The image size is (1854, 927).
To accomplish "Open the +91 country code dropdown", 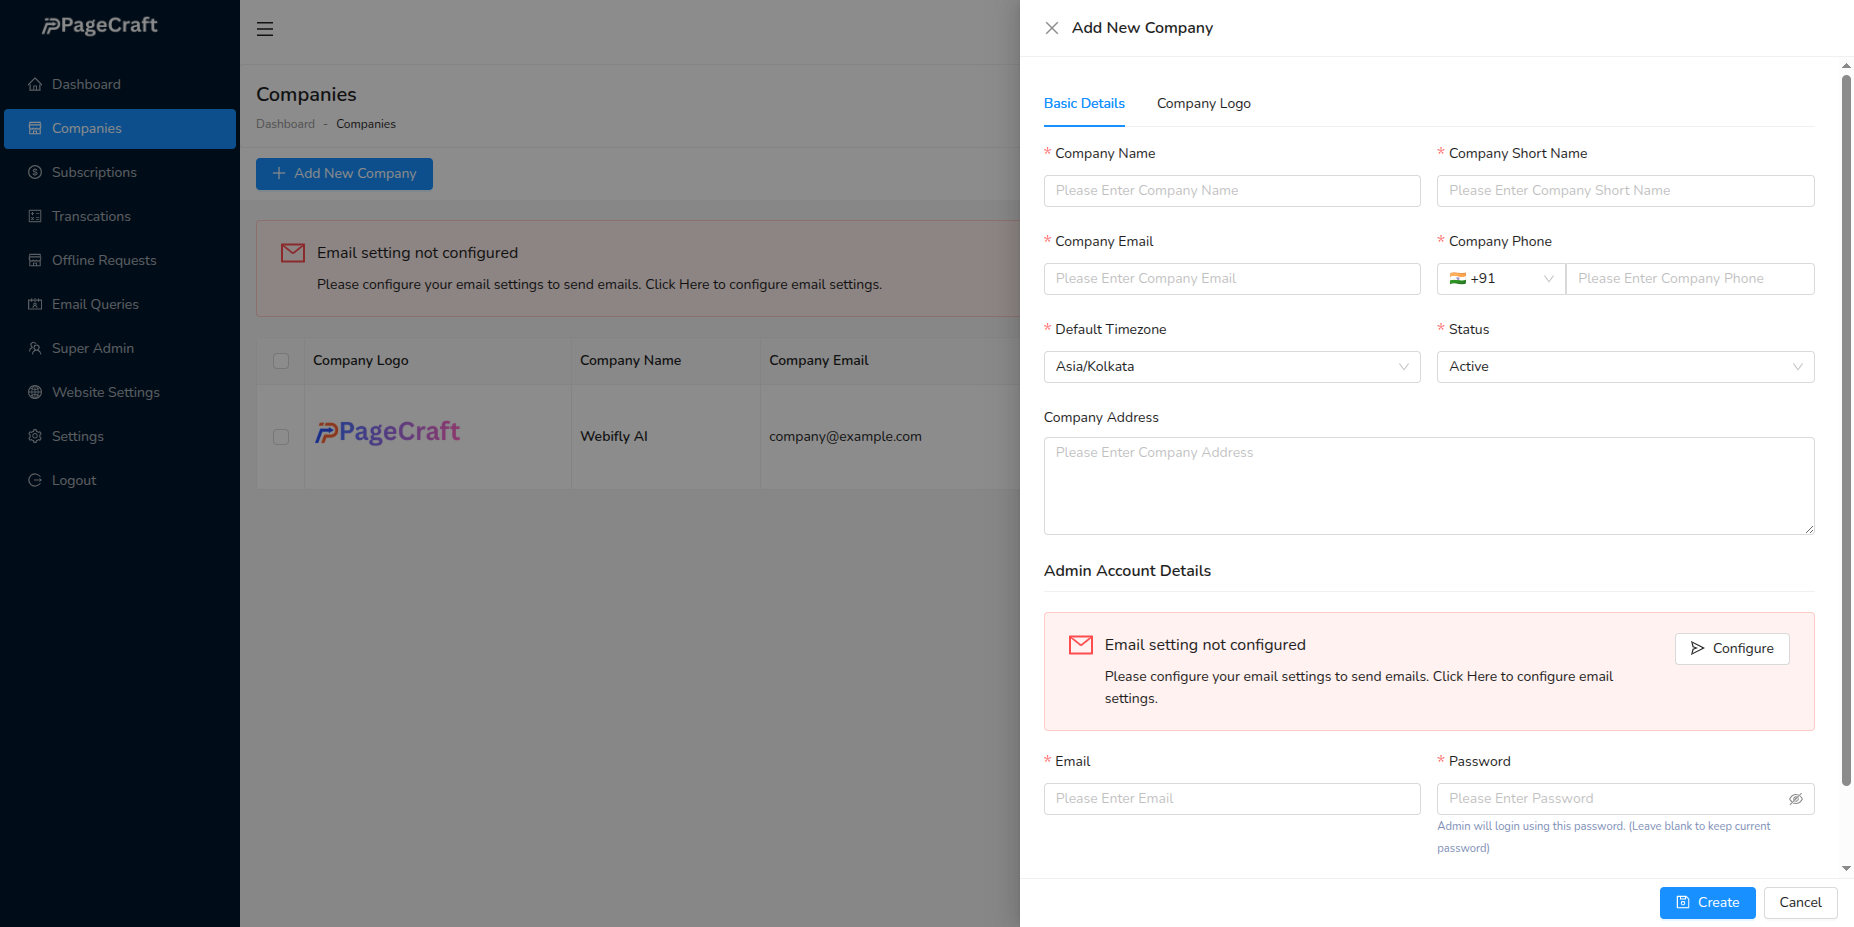I will tap(1501, 279).
